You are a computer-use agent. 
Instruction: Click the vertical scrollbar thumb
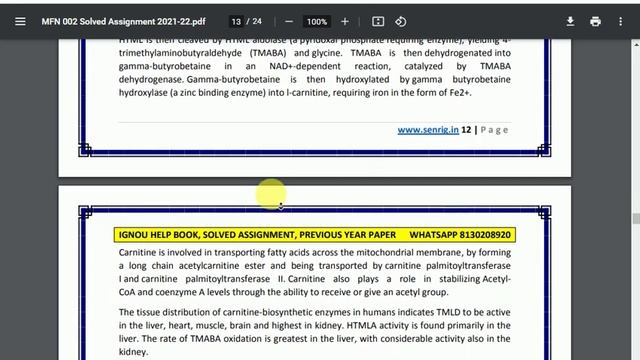pos(636,218)
